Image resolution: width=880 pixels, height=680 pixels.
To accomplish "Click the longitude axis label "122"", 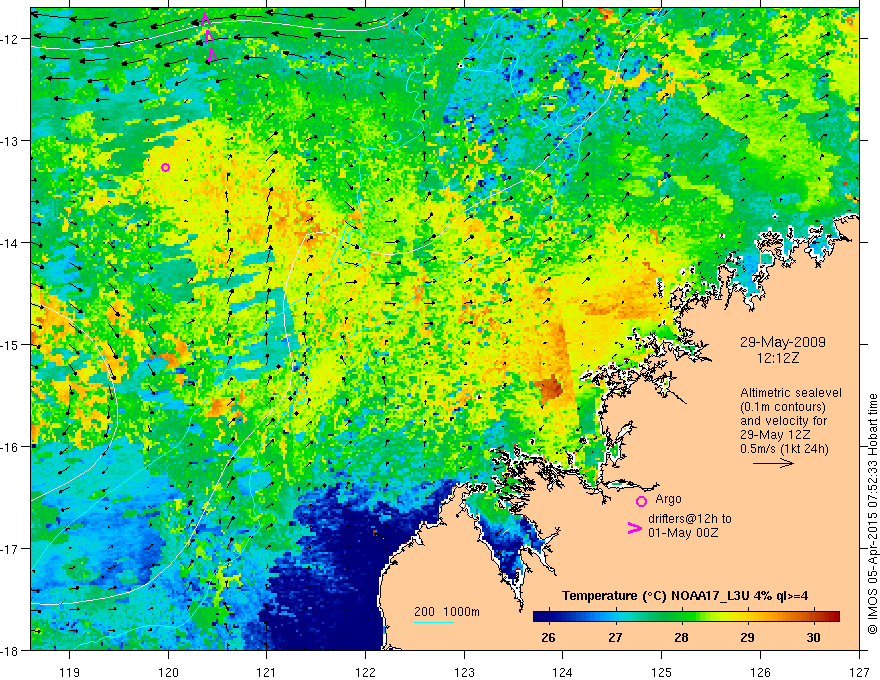I will (x=365, y=672).
